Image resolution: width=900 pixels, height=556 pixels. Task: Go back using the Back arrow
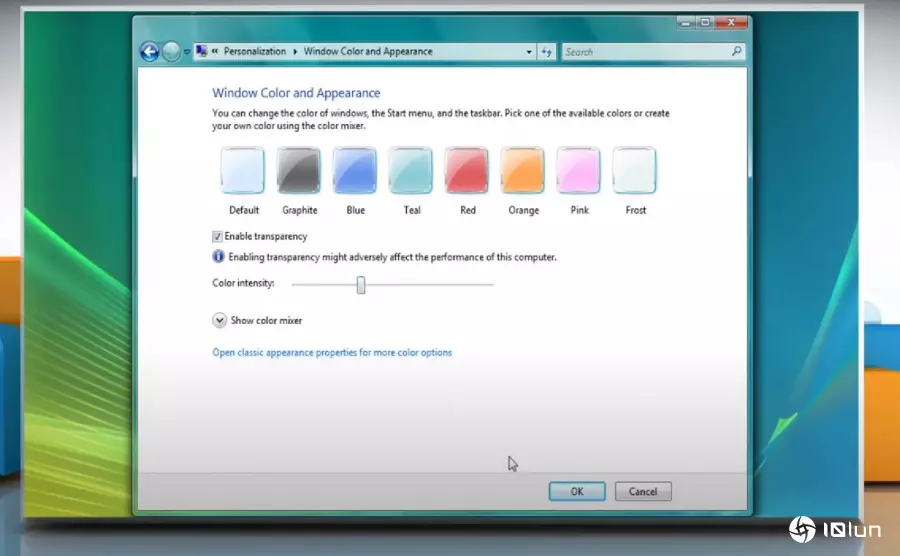[x=150, y=52]
